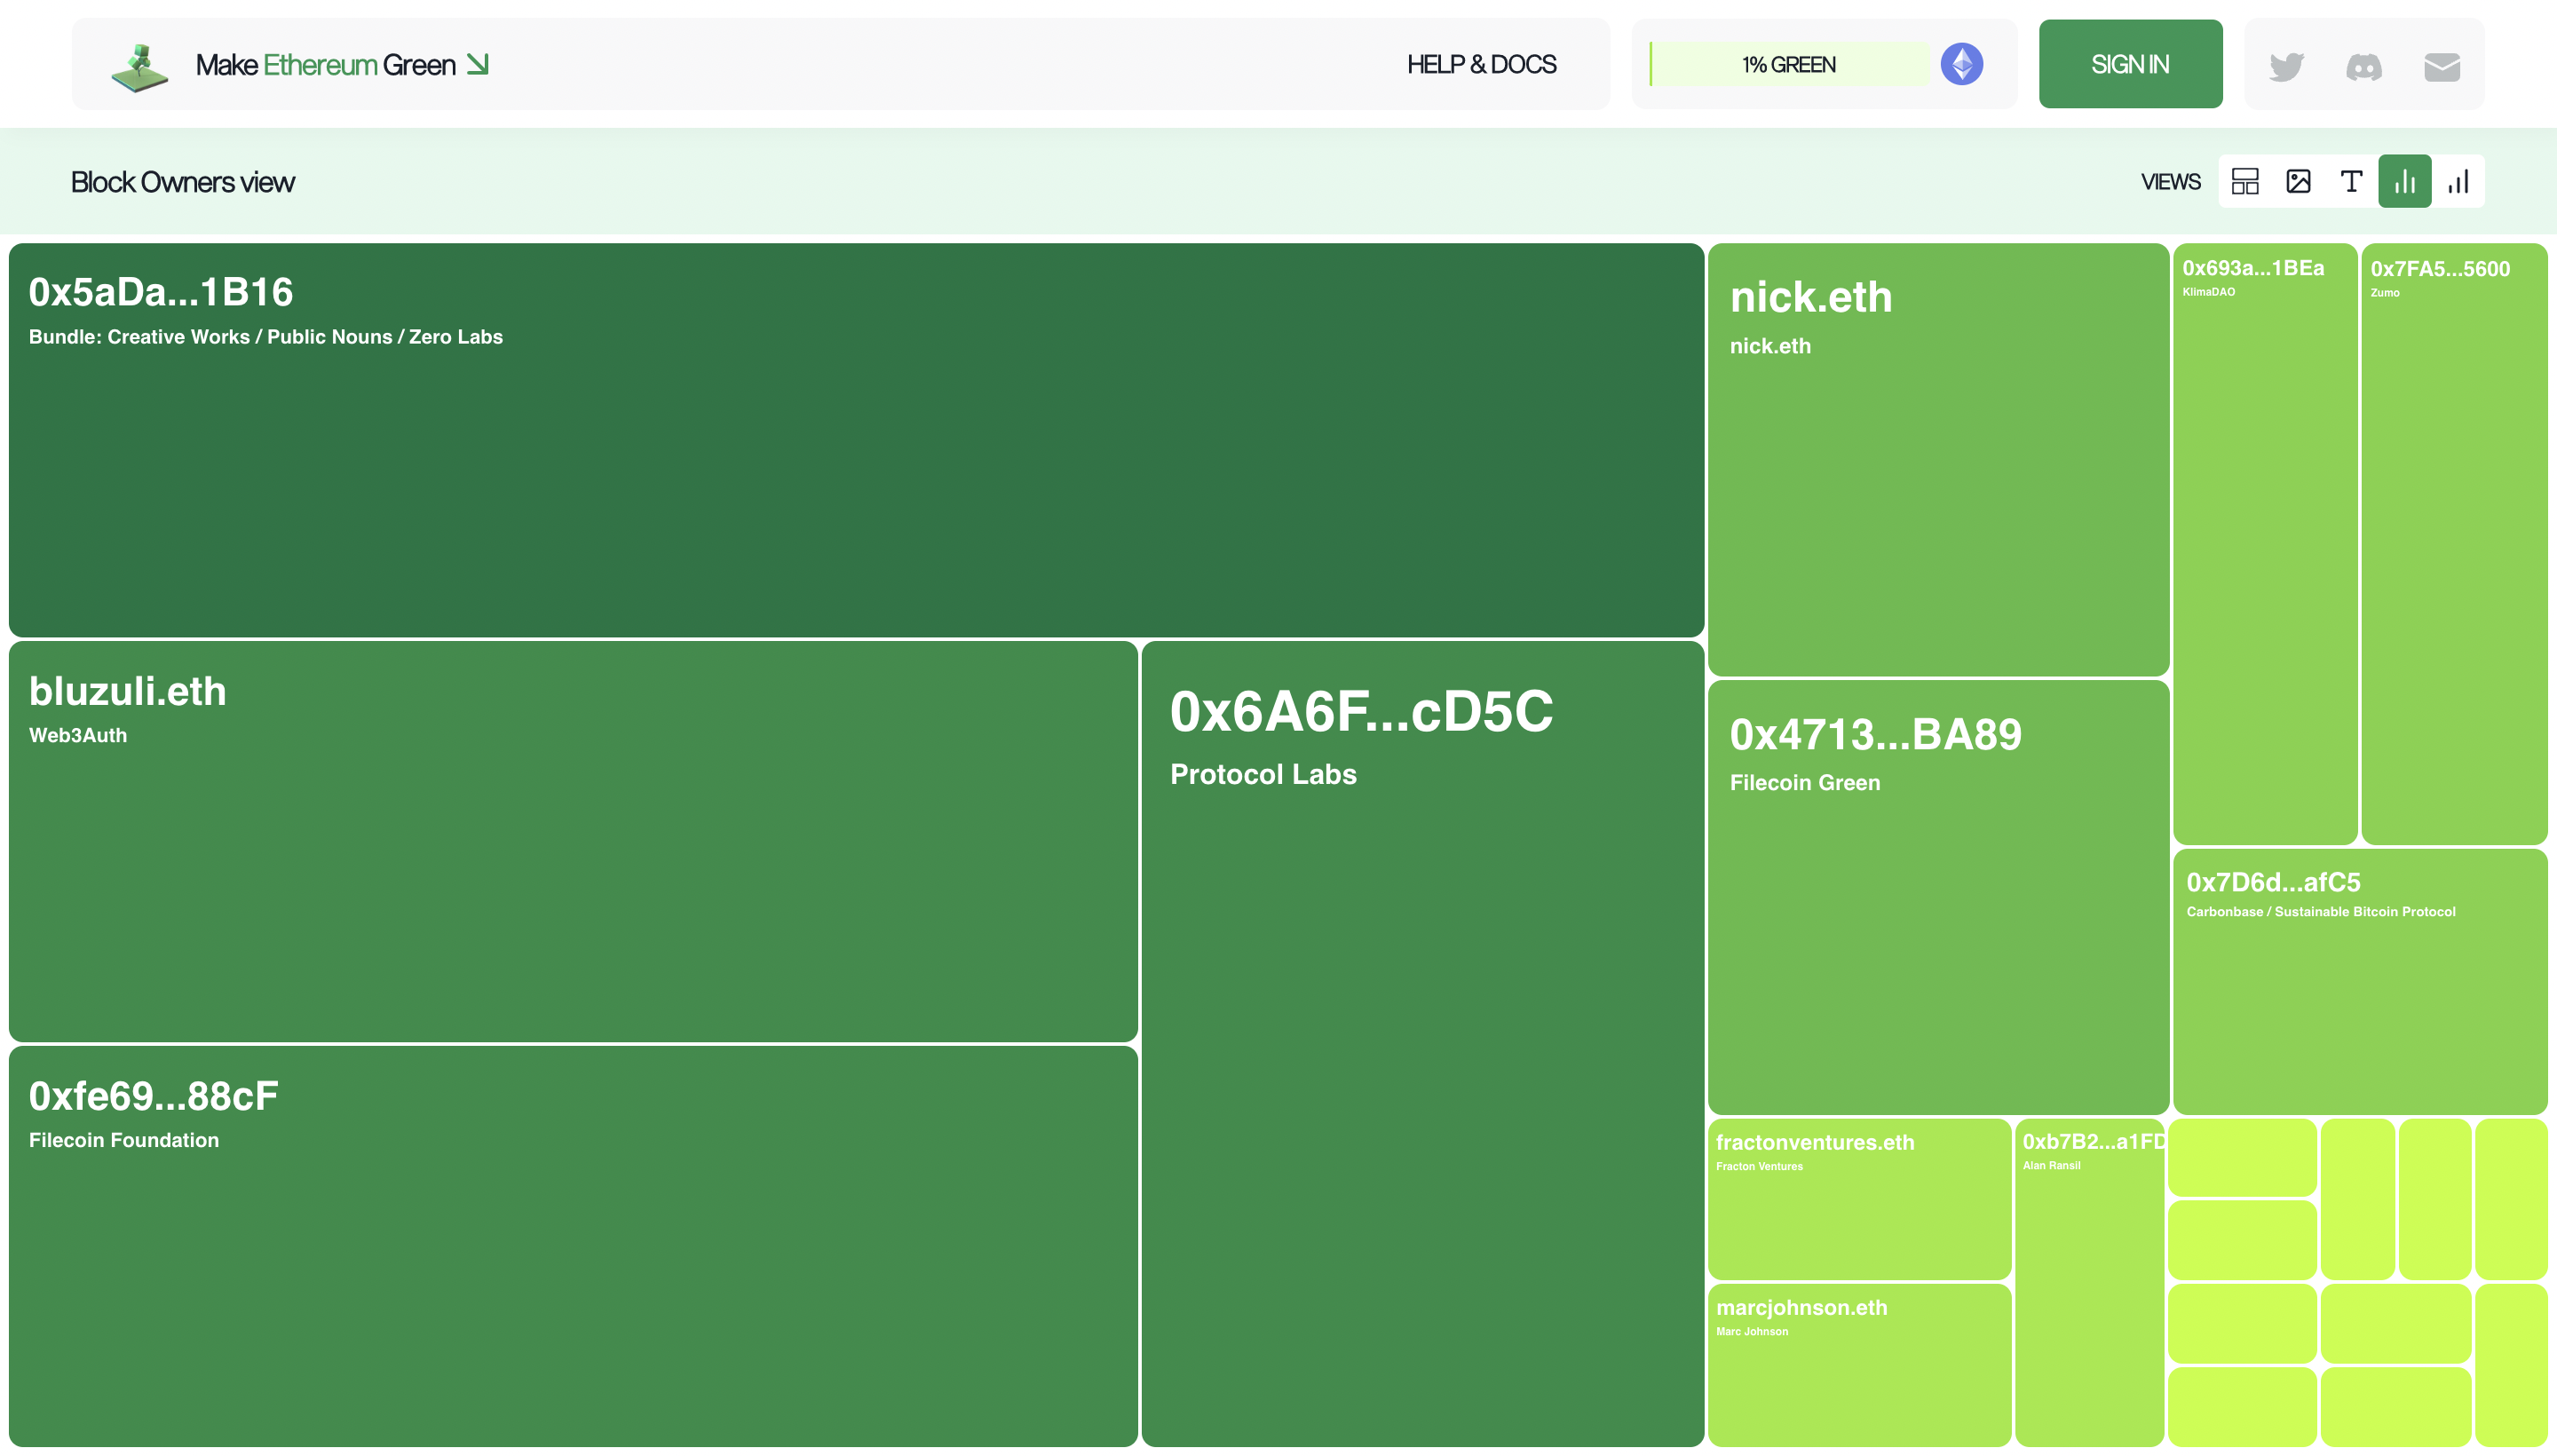Click the green diagonal arrow beside the title
Viewport: 2557px width, 1456px height.
click(x=478, y=64)
